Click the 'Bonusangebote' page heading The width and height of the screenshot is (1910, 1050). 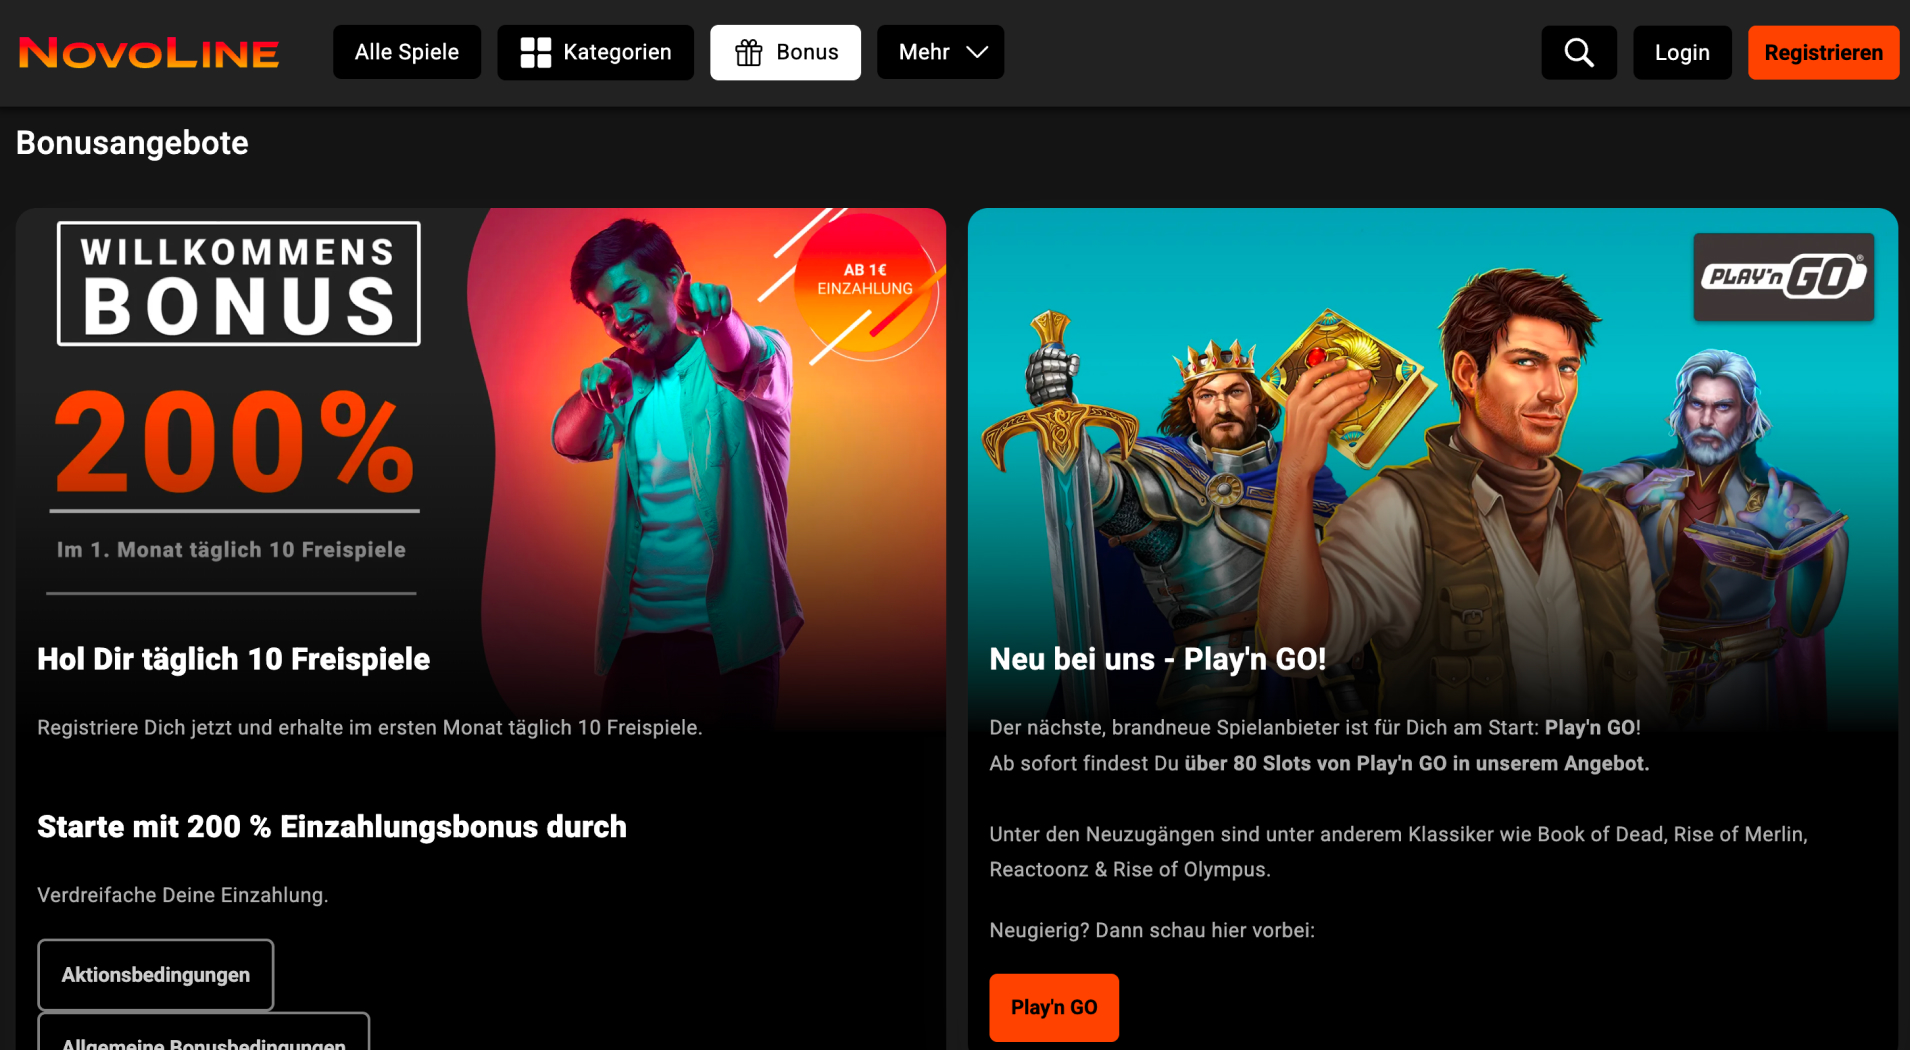coord(132,143)
